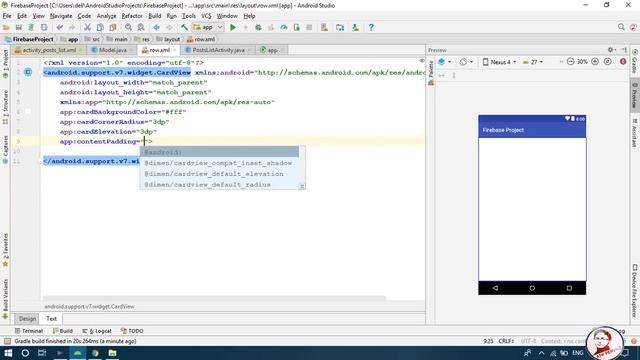The height and width of the screenshot is (360, 640).
Task: Click the Windows Start button
Action: point(8,353)
